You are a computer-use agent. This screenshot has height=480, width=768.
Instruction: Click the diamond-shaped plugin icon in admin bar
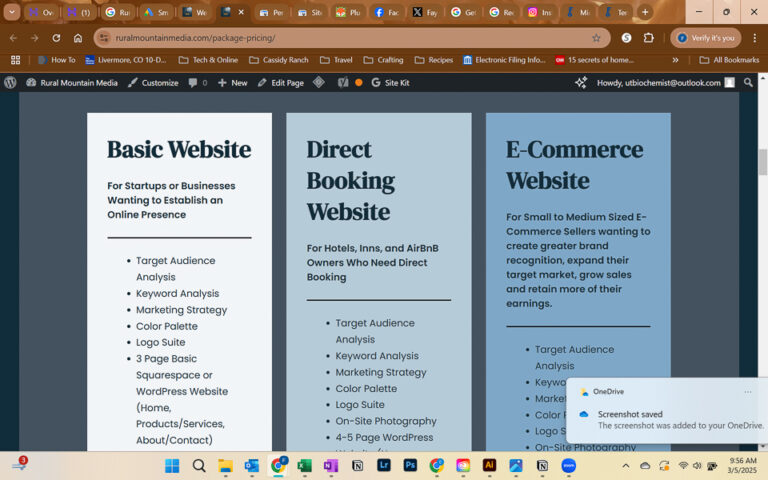tap(319, 82)
